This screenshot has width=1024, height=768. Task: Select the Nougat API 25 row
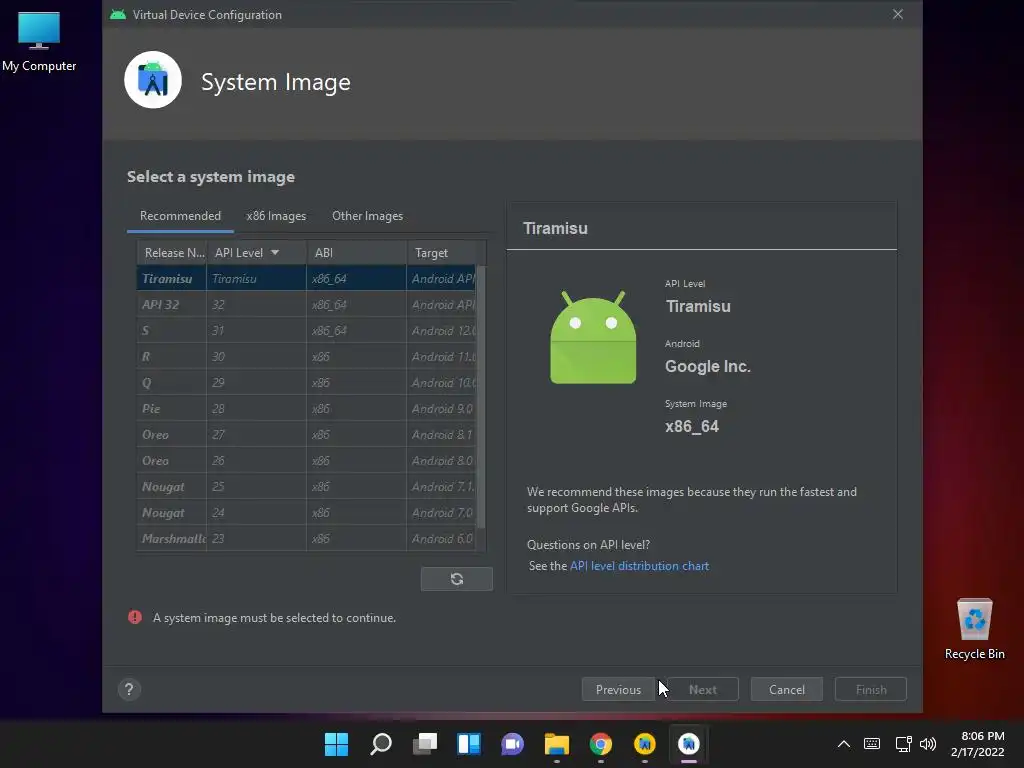click(306, 487)
